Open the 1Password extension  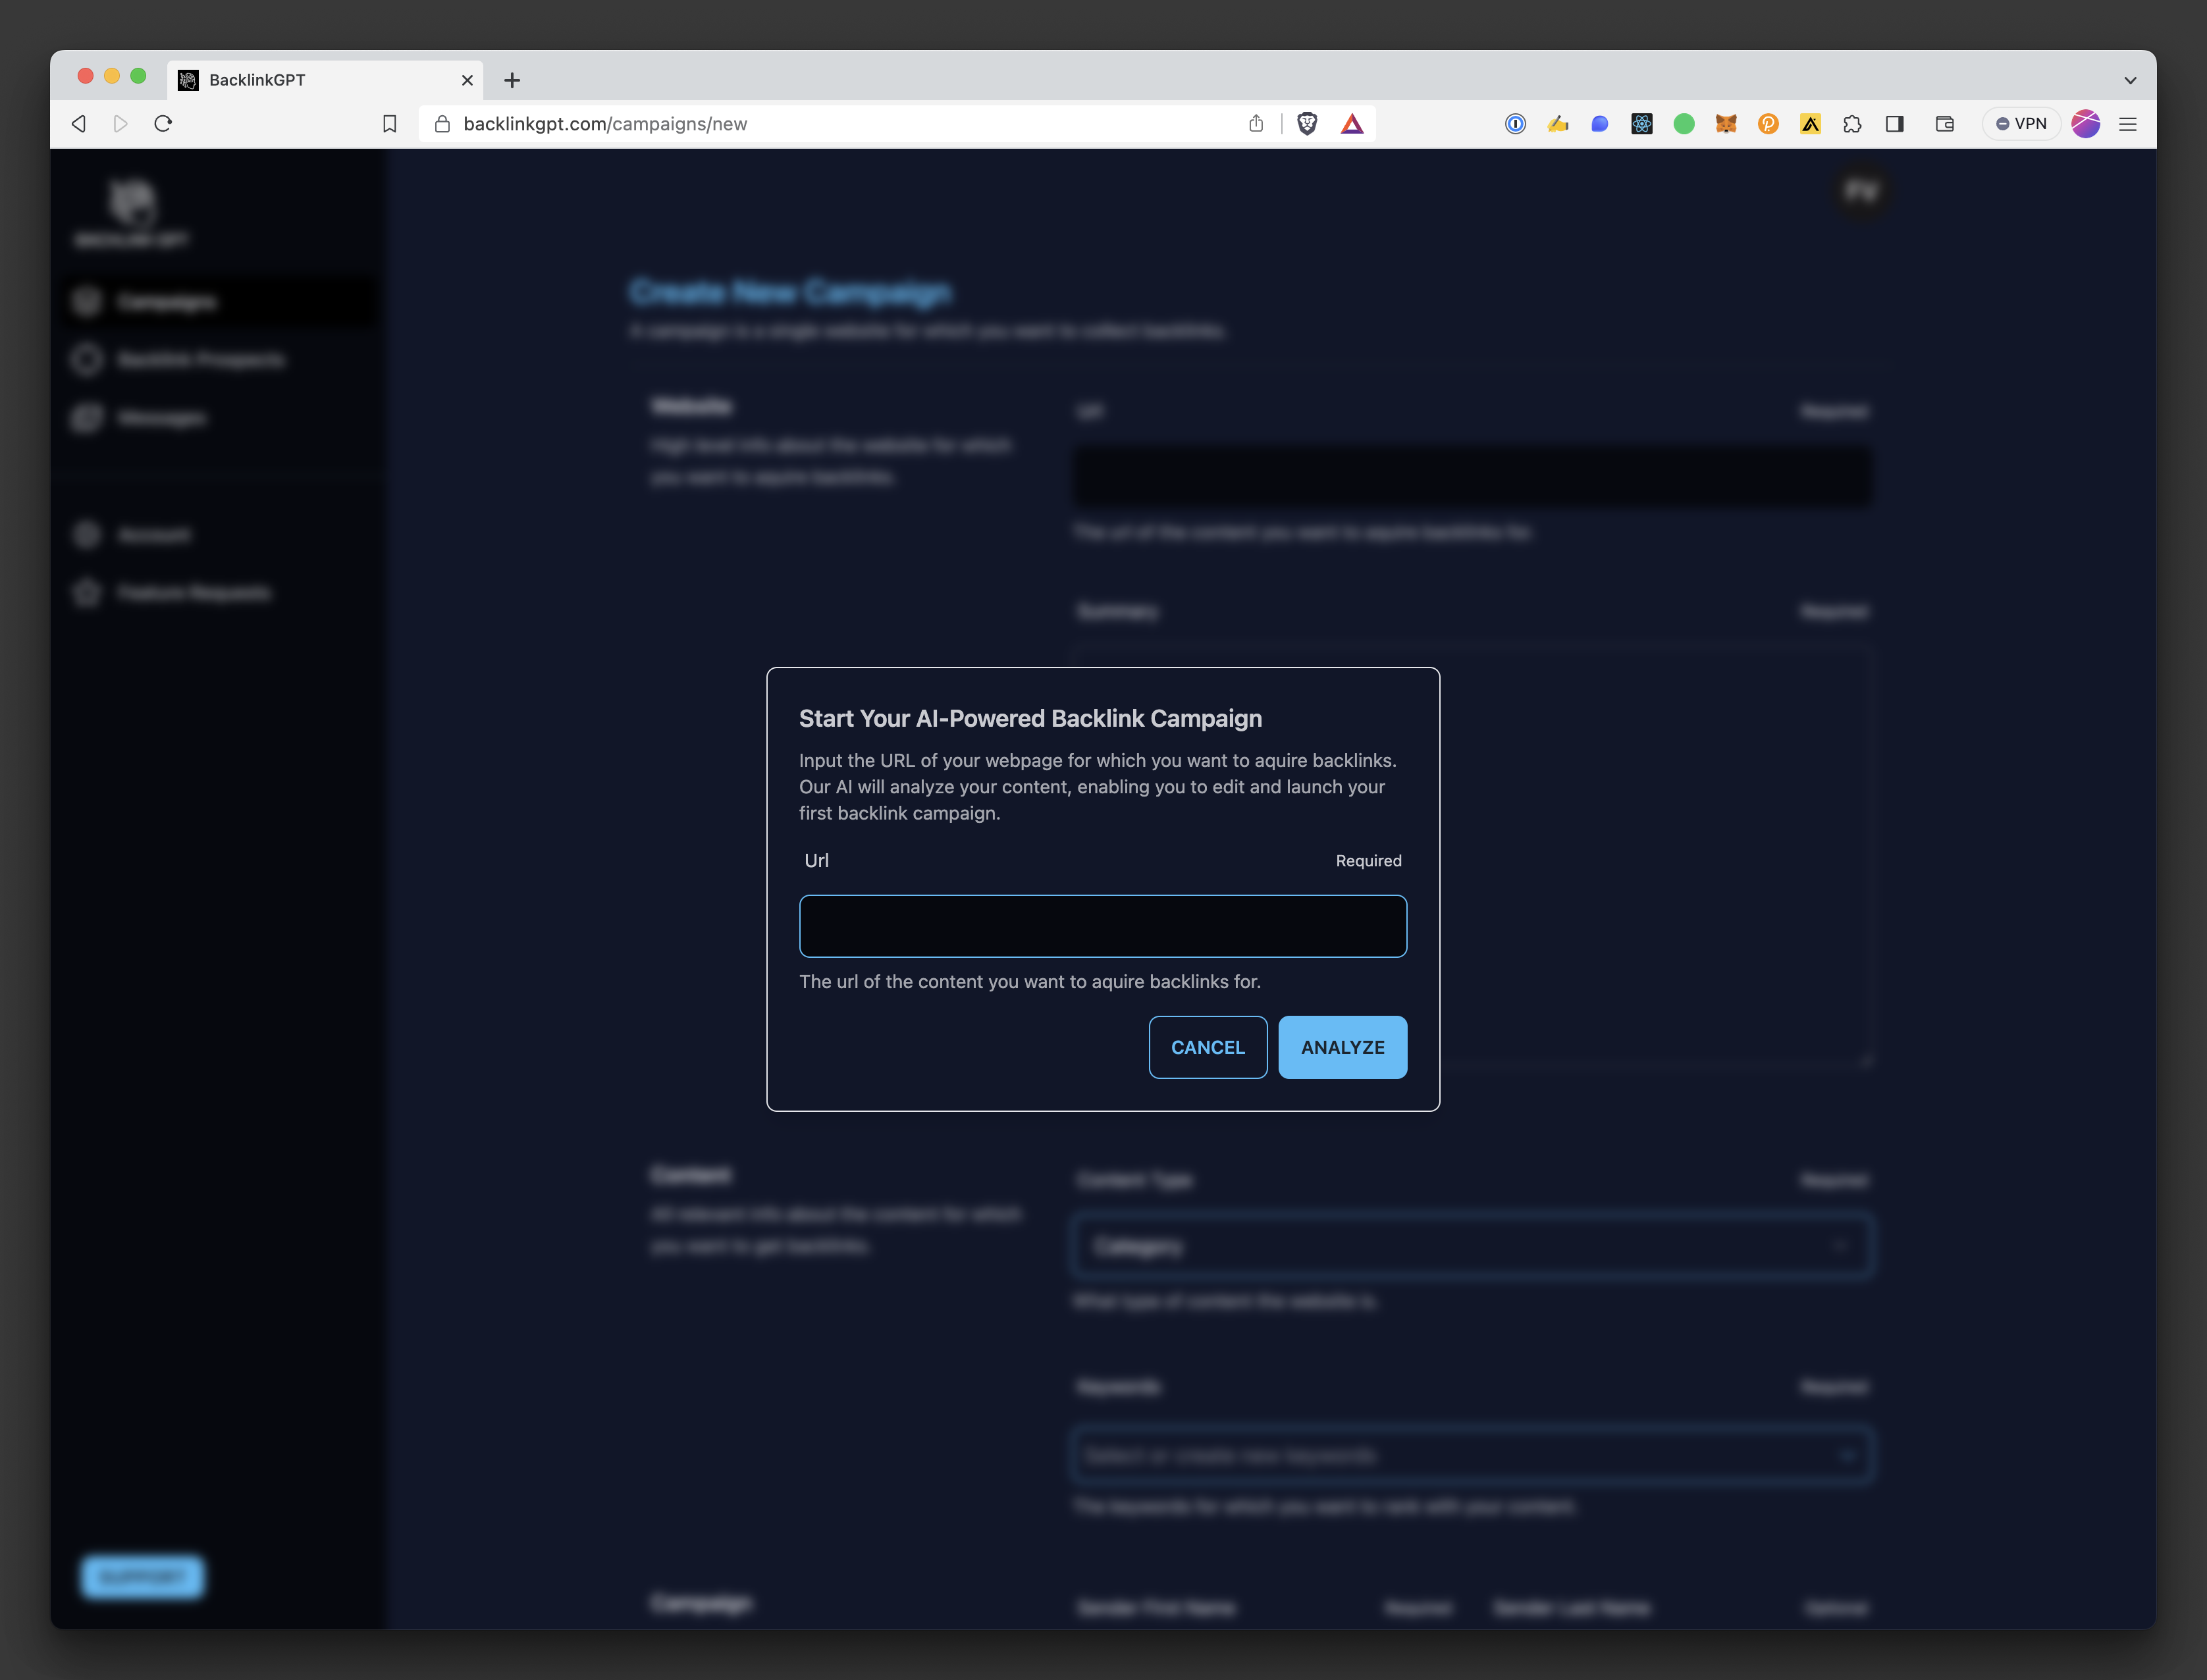point(1515,123)
